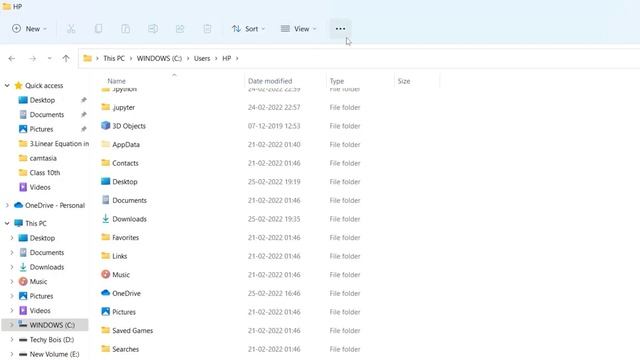Image resolution: width=640 pixels, height=360 pixels.
Task: Sort by Date modified column header
Action: 270,81
